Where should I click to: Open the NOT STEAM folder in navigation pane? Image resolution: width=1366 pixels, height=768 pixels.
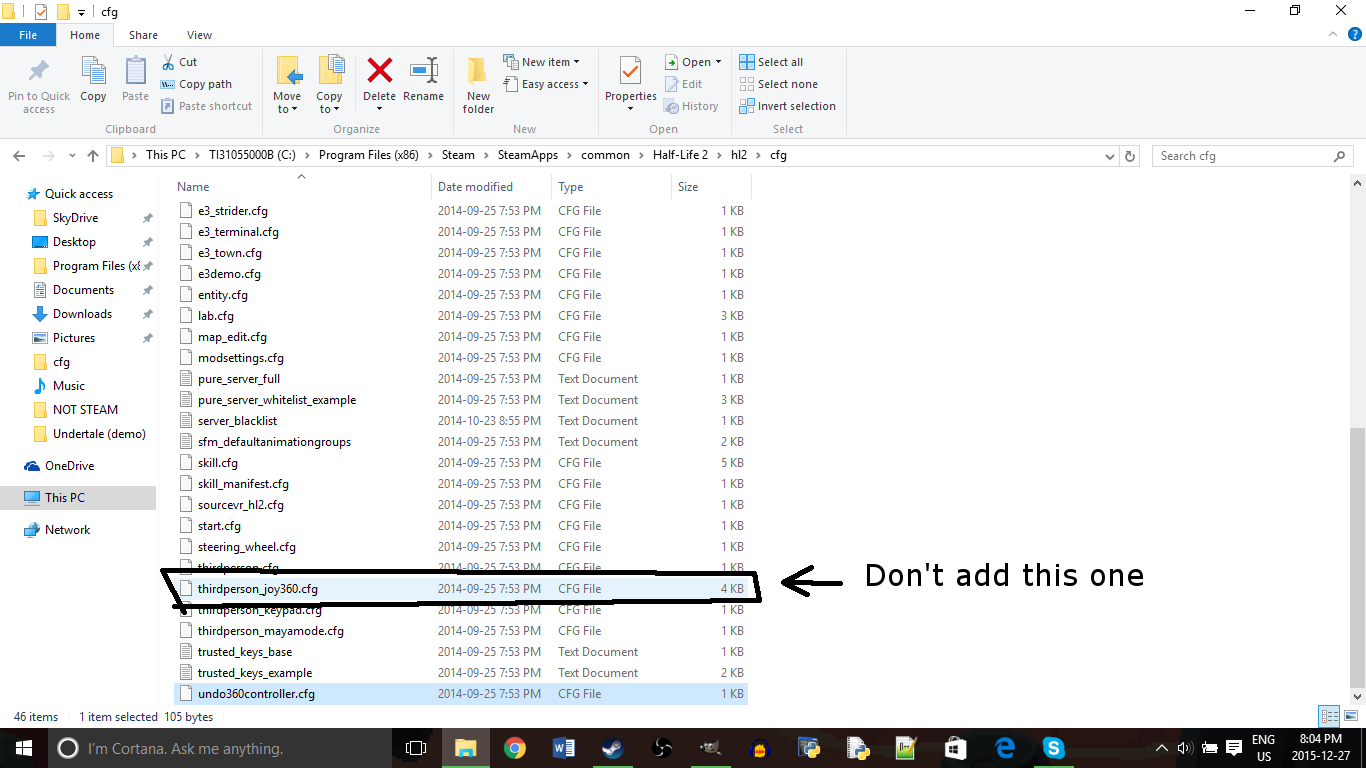85,410
